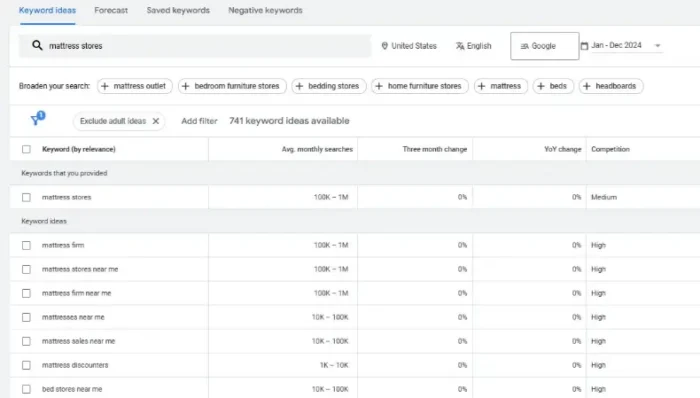Check the mattress firm keyword row
The width and height of the screenshot is (700, 398).
click(x=26, y=245)
